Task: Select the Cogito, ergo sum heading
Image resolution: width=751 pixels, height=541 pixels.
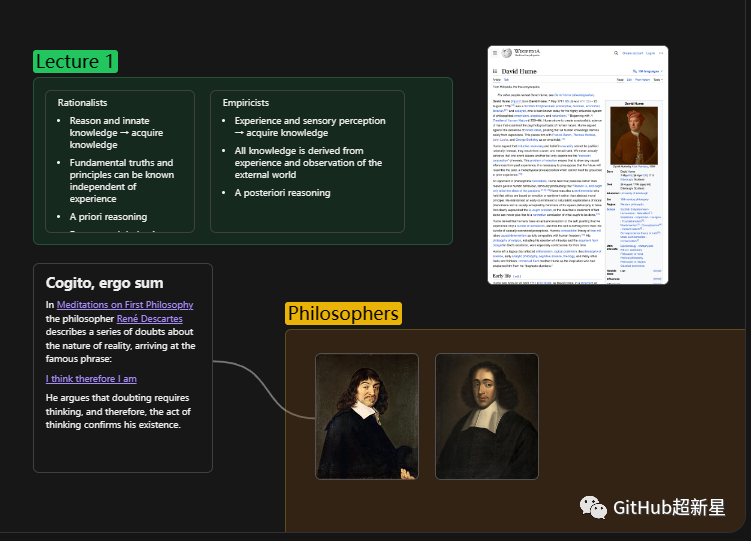Action: click(x=104, y=283)
